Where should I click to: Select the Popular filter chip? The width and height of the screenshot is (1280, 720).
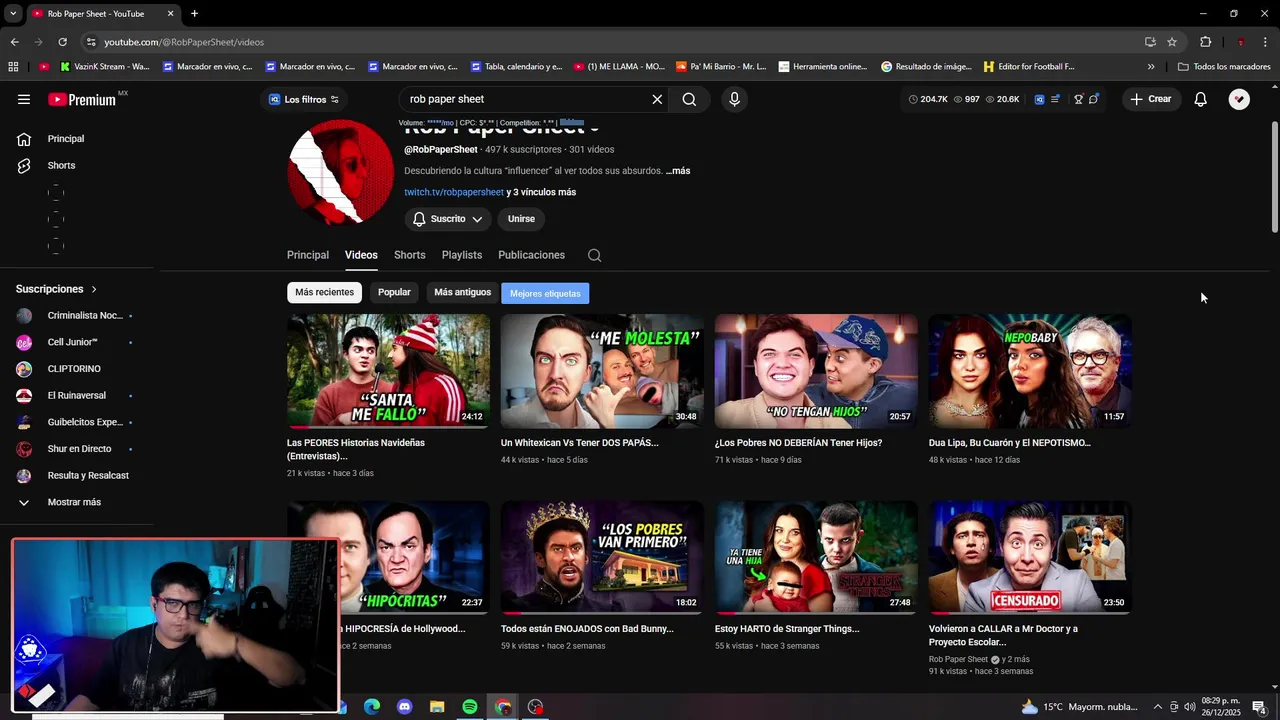click(394, 292)
